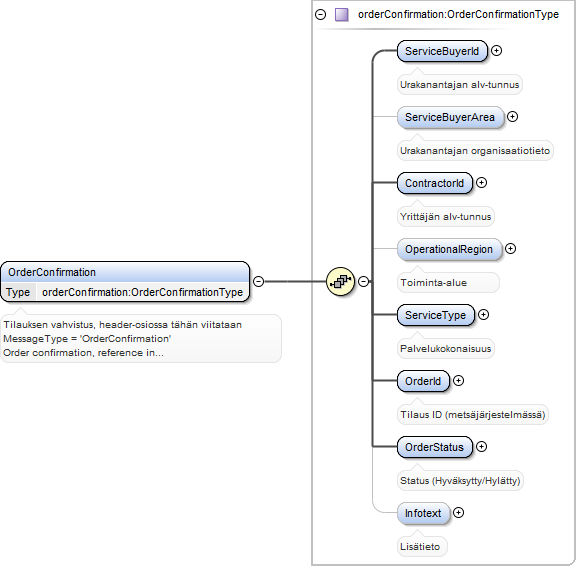
Task: Click annotation 'Urakanantajan organisaatiotieto'
Action: [475, 150]
